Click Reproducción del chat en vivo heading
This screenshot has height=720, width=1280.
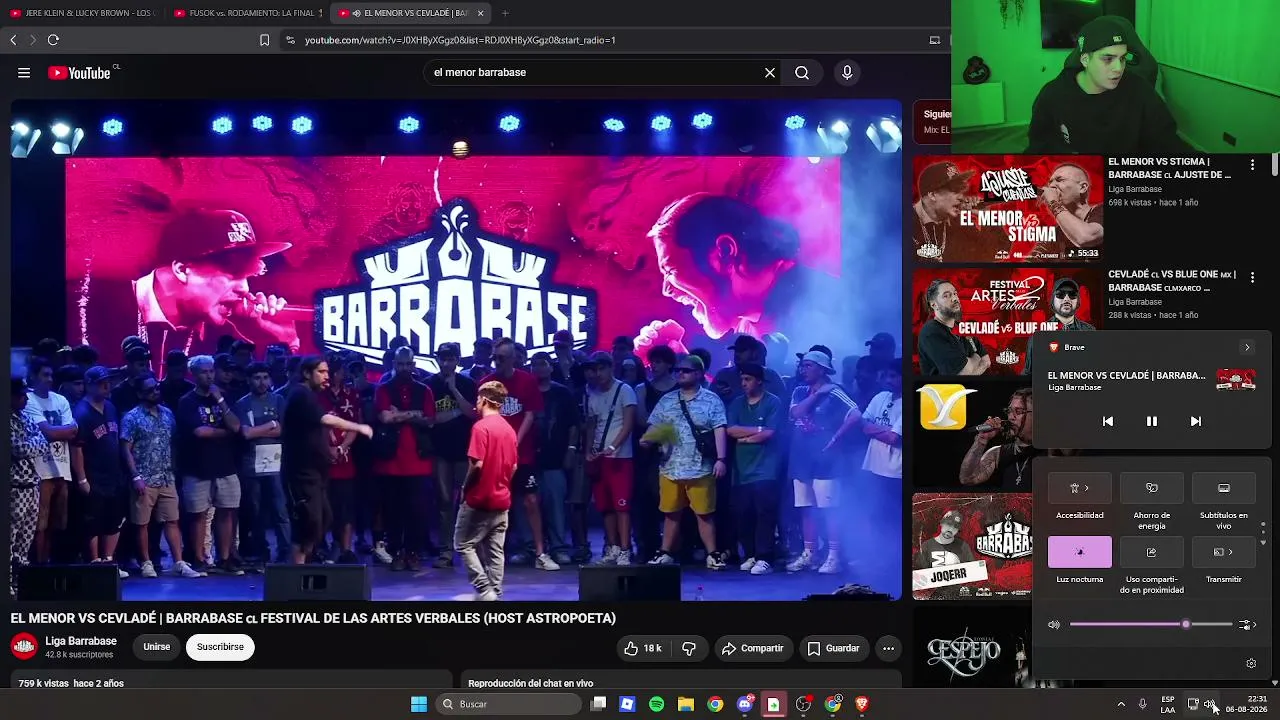[530, 683]
